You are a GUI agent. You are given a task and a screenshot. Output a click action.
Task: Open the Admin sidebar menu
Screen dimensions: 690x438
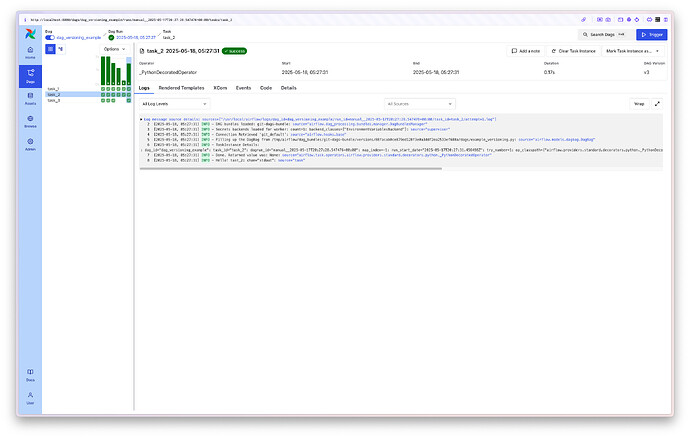30,143
